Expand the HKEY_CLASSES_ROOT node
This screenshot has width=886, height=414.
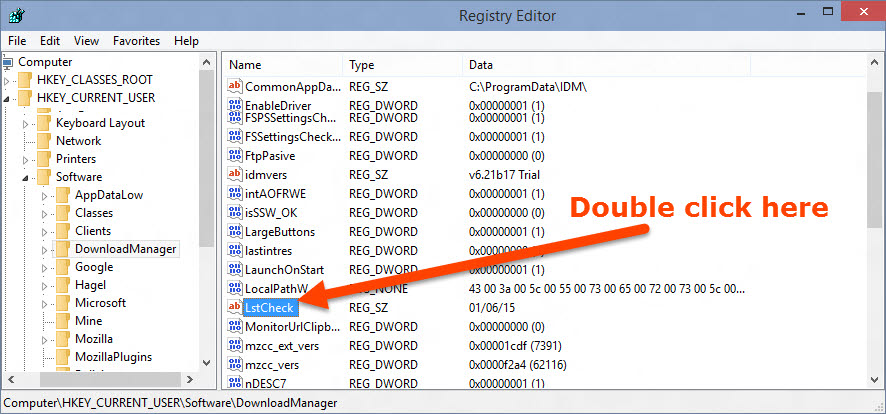click(x=9, y=80)
